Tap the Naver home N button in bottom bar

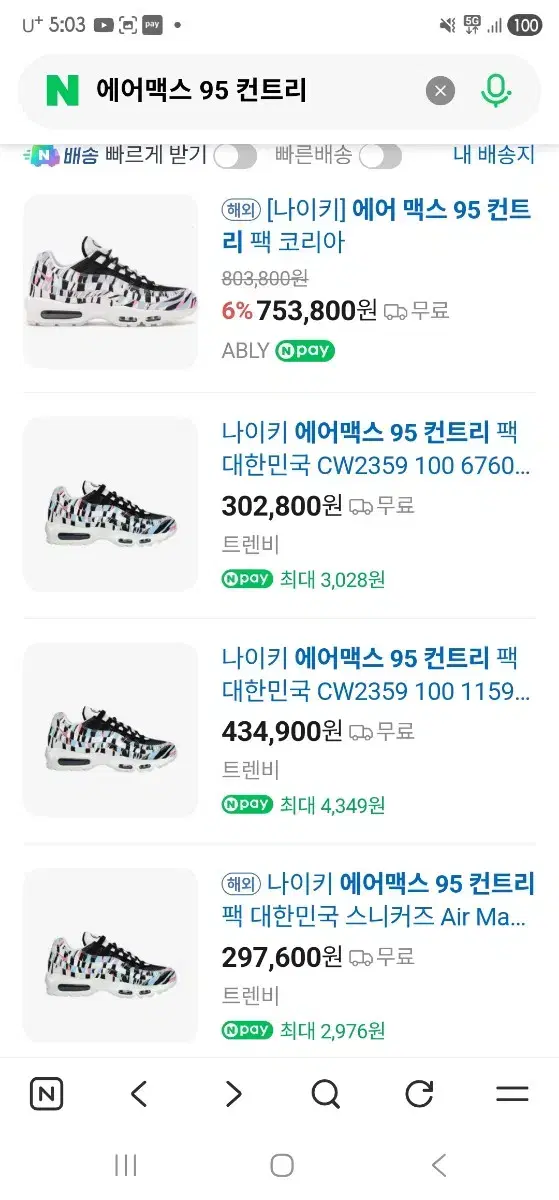(46, 1094)
